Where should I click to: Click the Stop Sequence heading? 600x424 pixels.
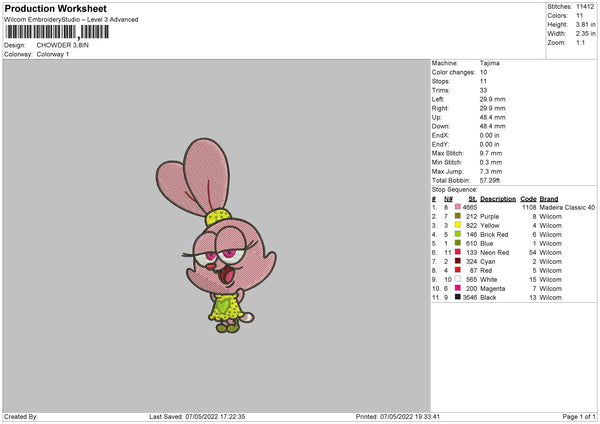pyautogui.click(x=455, y=189)
